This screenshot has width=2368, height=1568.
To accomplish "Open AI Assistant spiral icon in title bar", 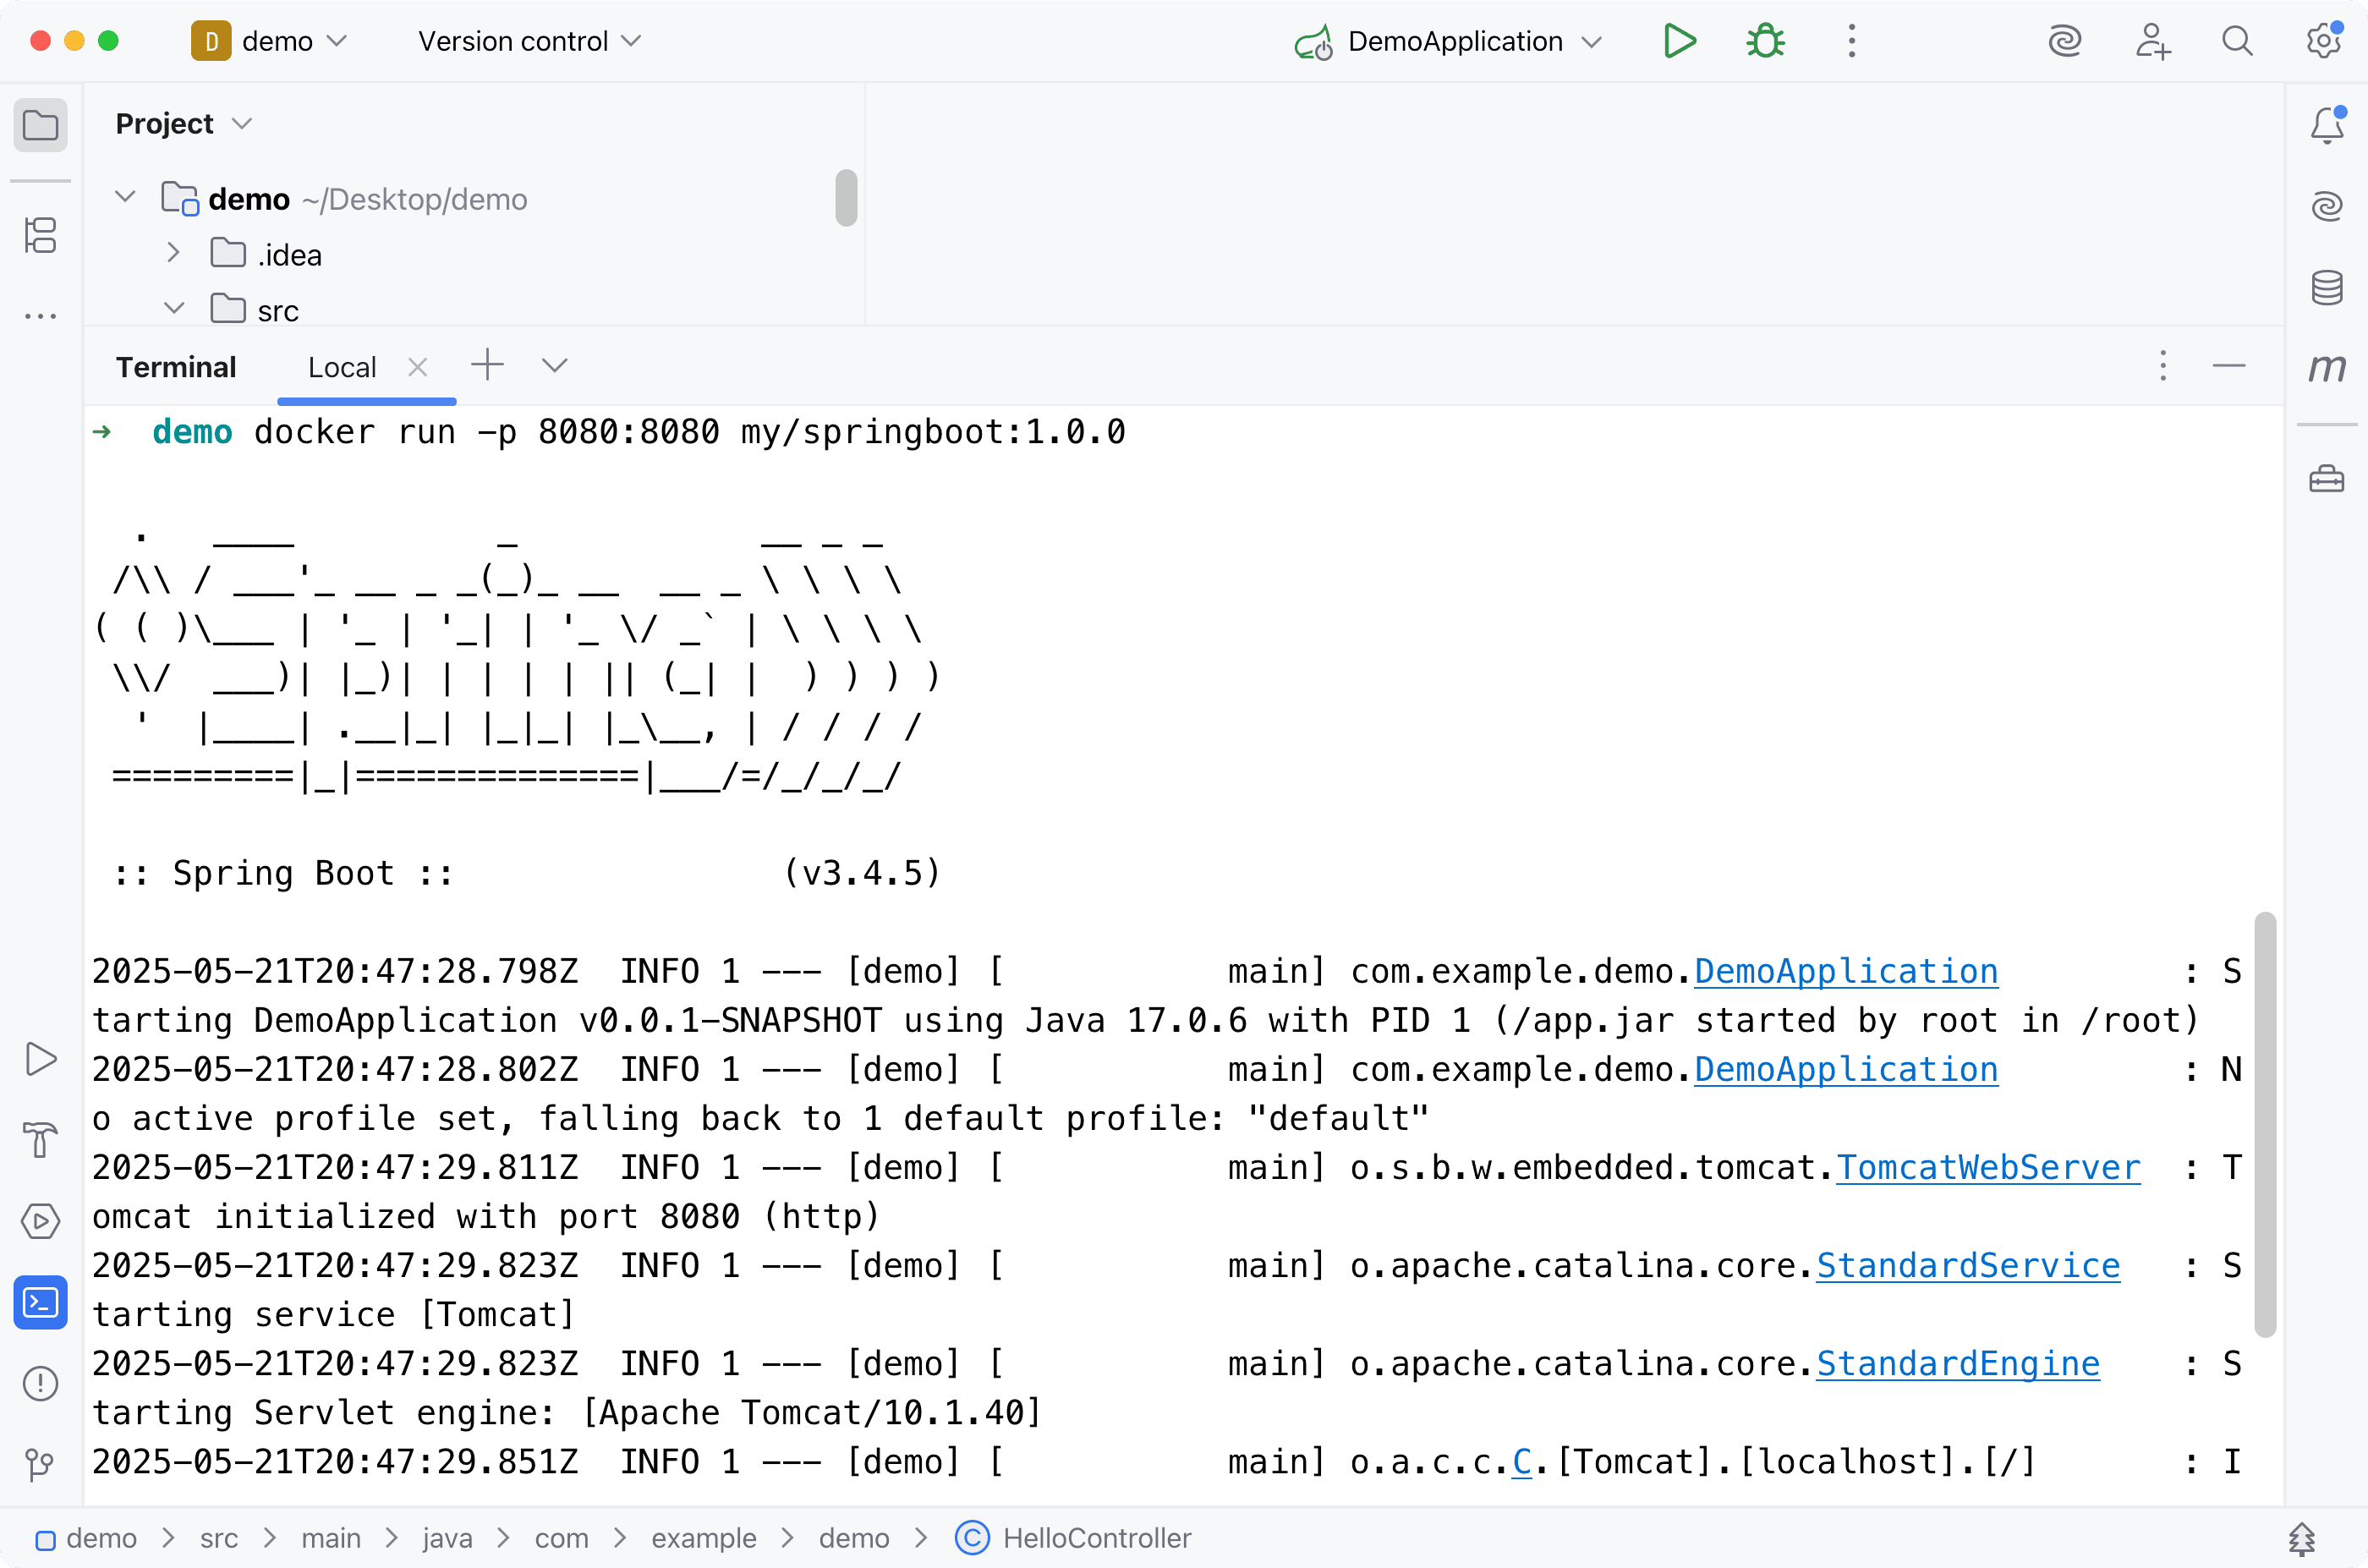I will point(2065,41).
